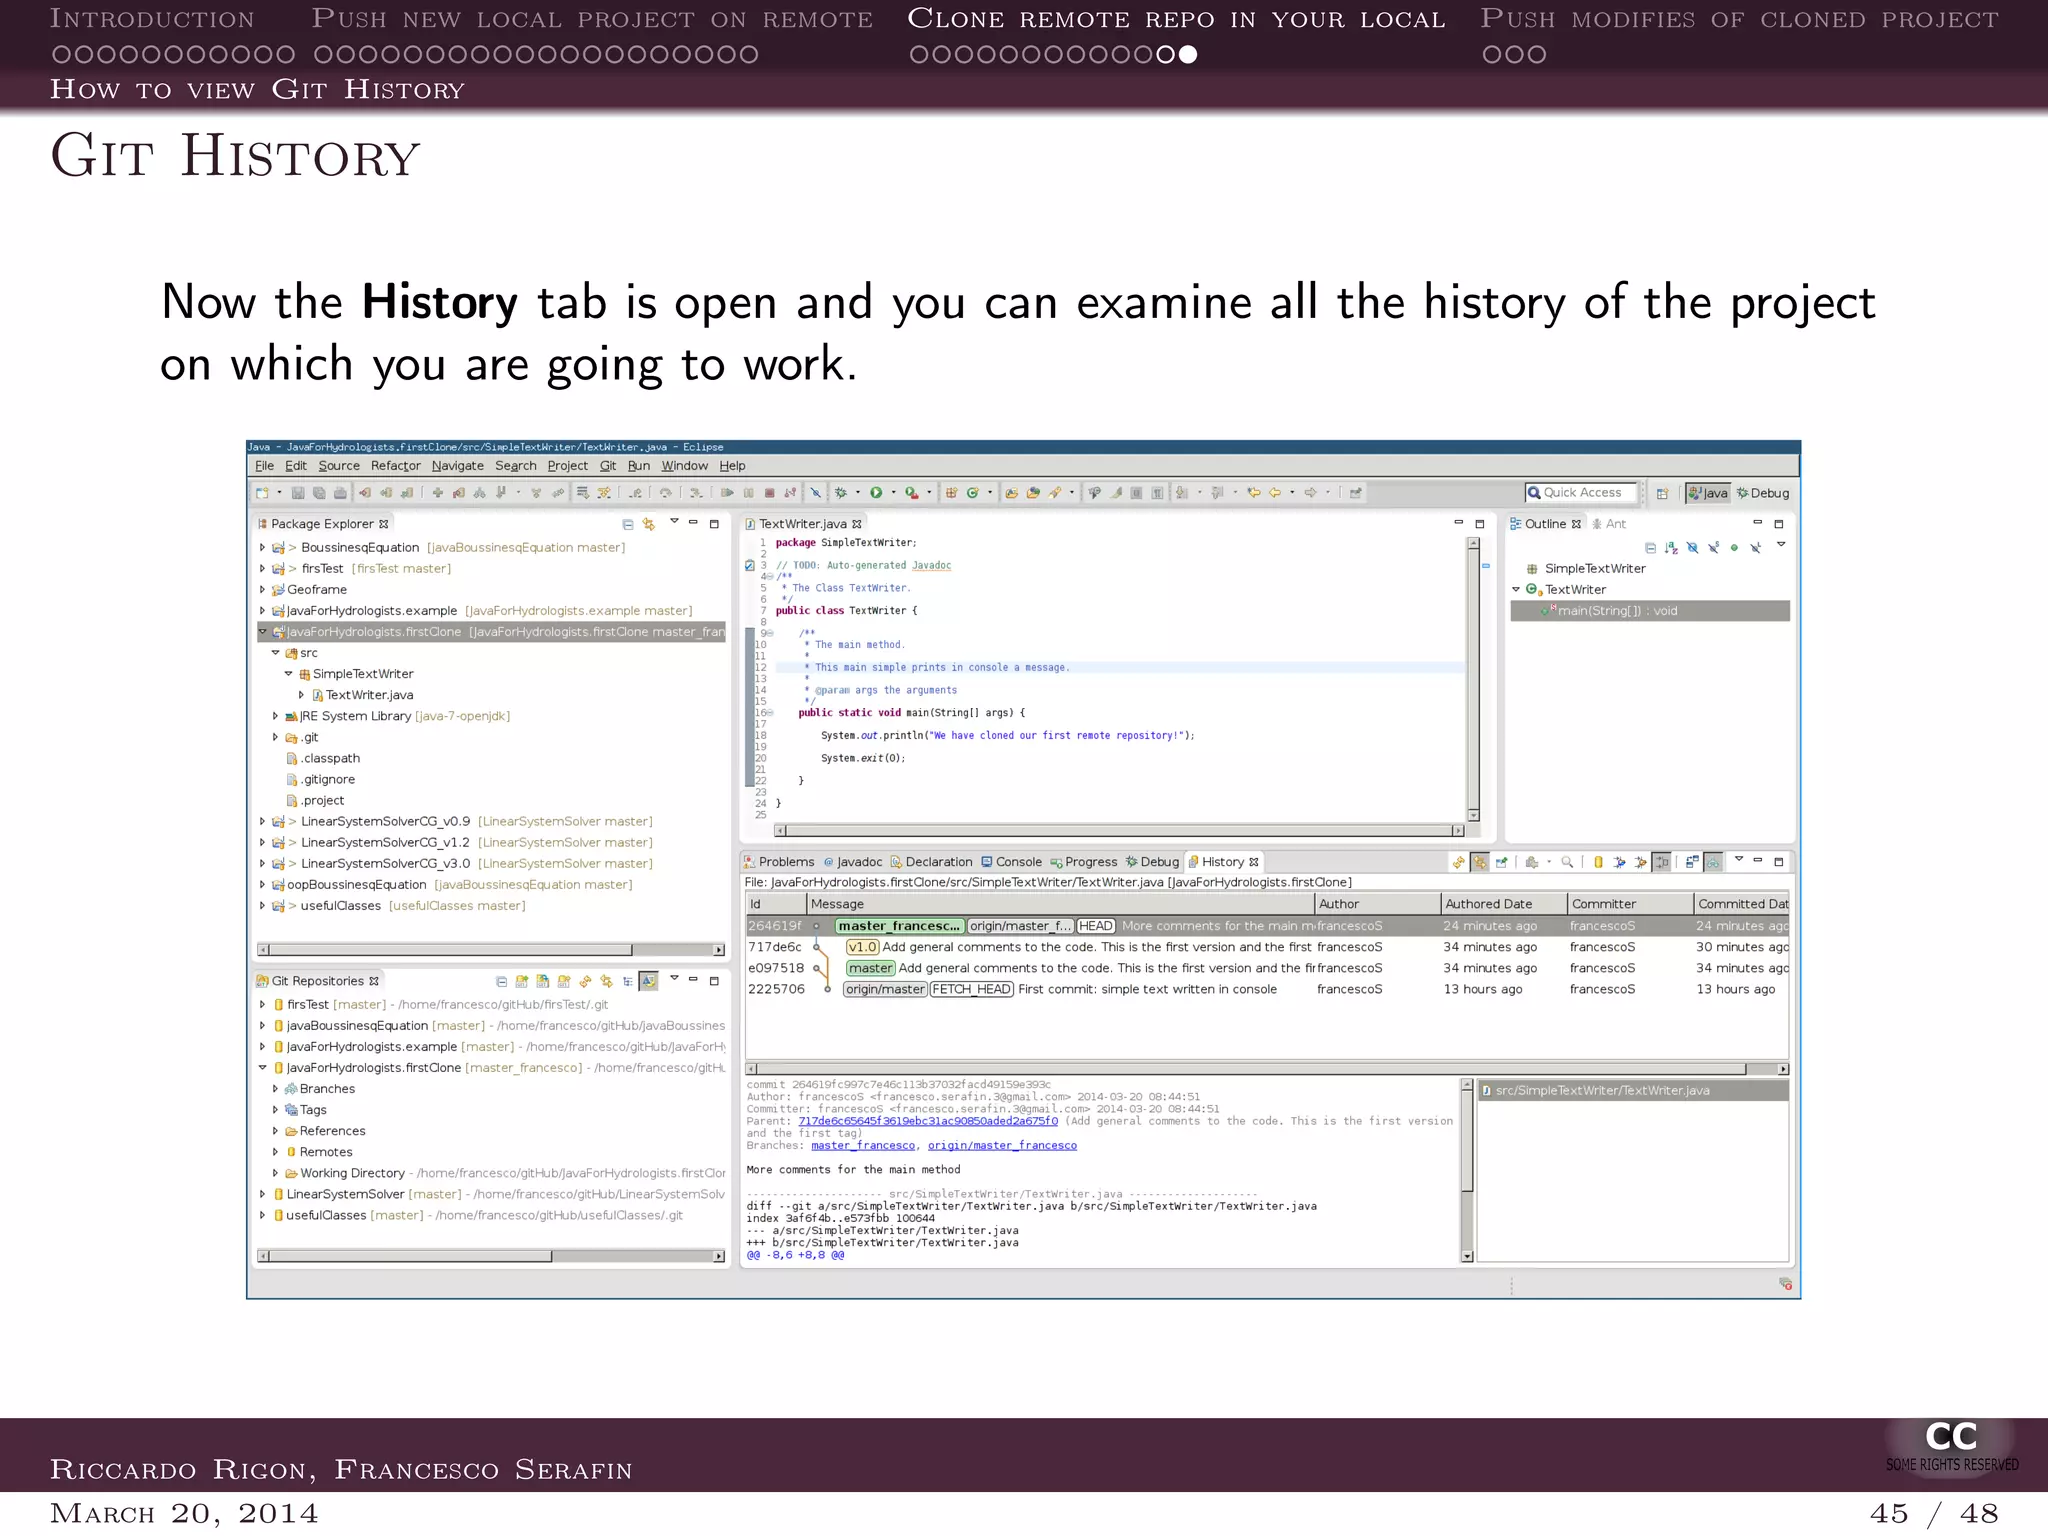Toggle Hide Local Types in Outline
Viewport: 2048px width, 1536px height.
[x=1755, y=548]
